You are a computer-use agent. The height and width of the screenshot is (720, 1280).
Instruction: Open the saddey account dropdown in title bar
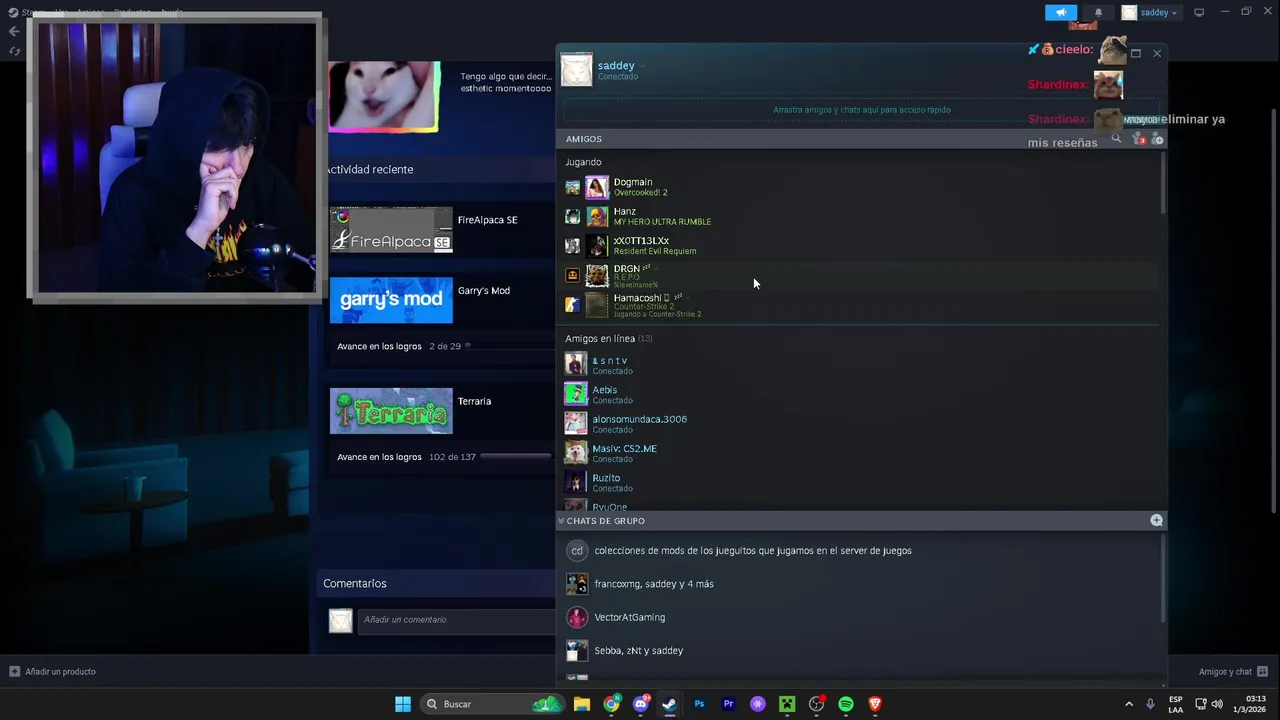click(x=1151, y=12)
